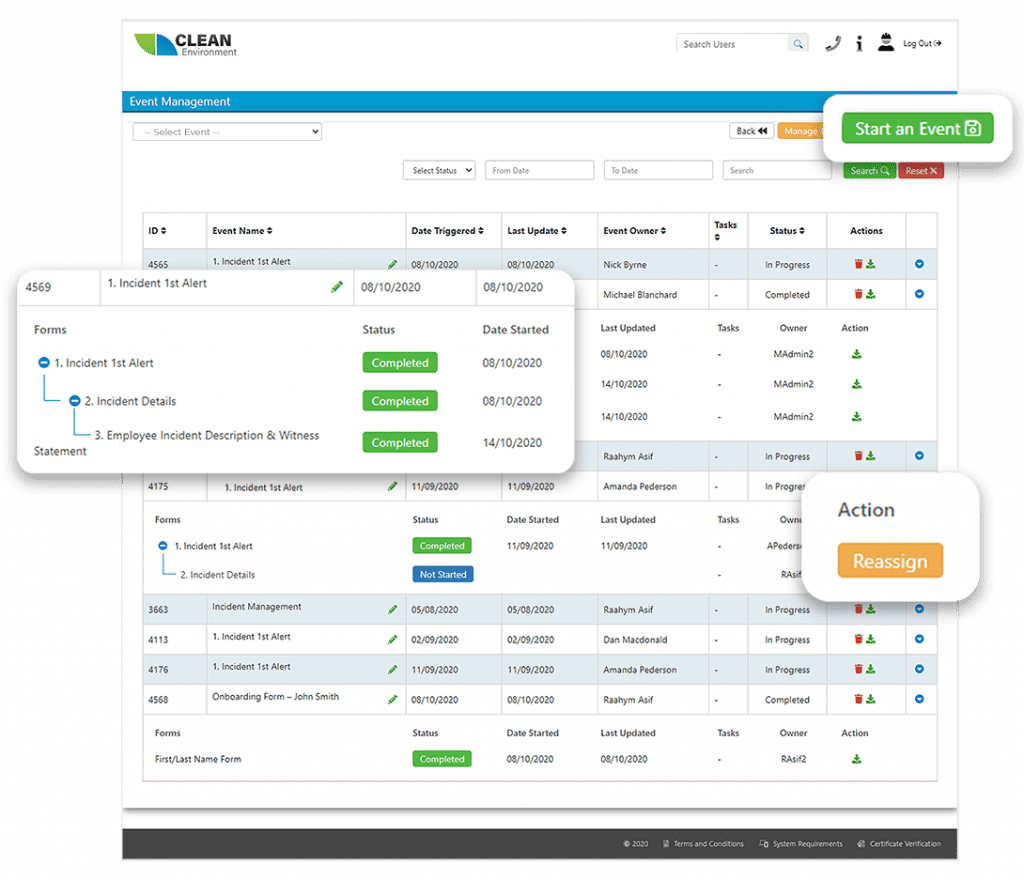Click the Back button
Image resolution: width=1024 pixels, height=880 pixels.
(751, 131)
